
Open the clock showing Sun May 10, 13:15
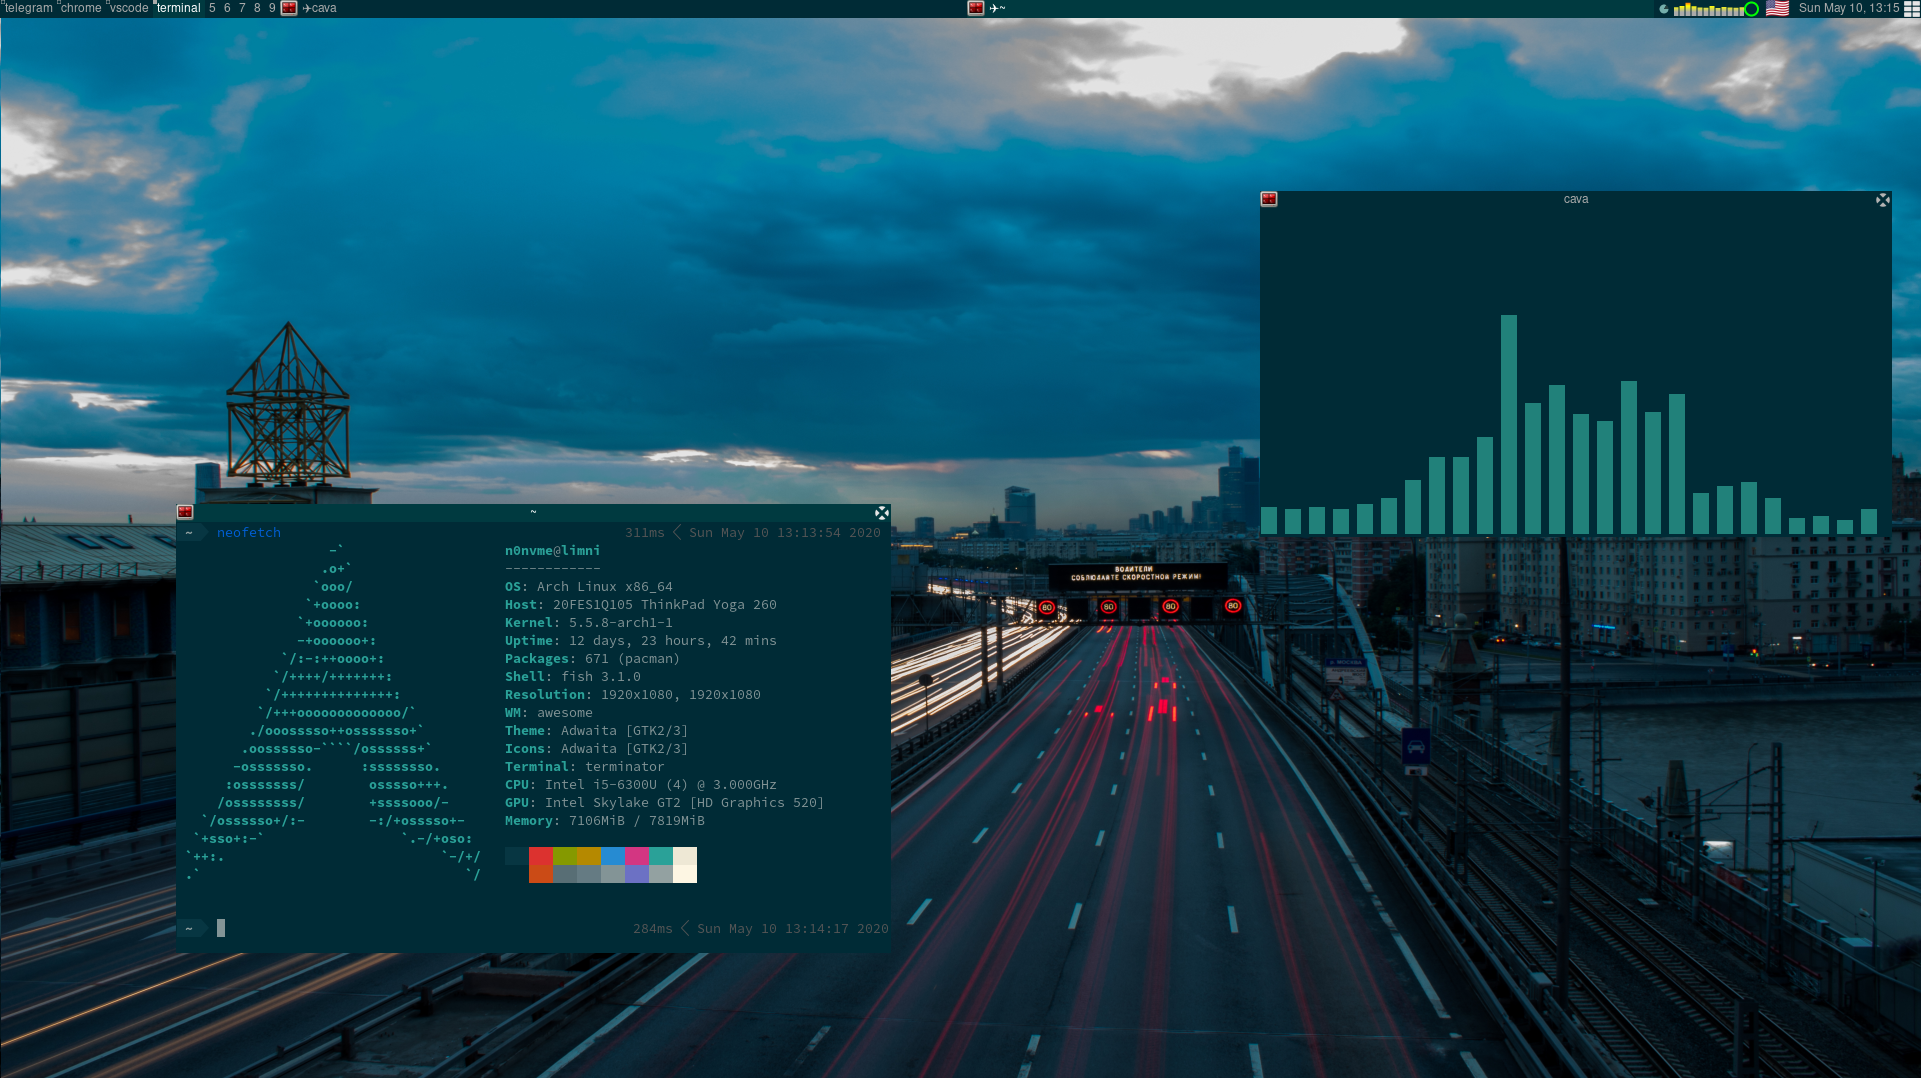[1848, 8]
